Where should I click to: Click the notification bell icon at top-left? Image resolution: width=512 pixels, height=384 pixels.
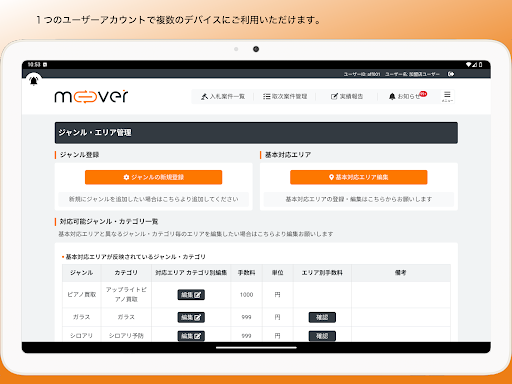[34, 81]
